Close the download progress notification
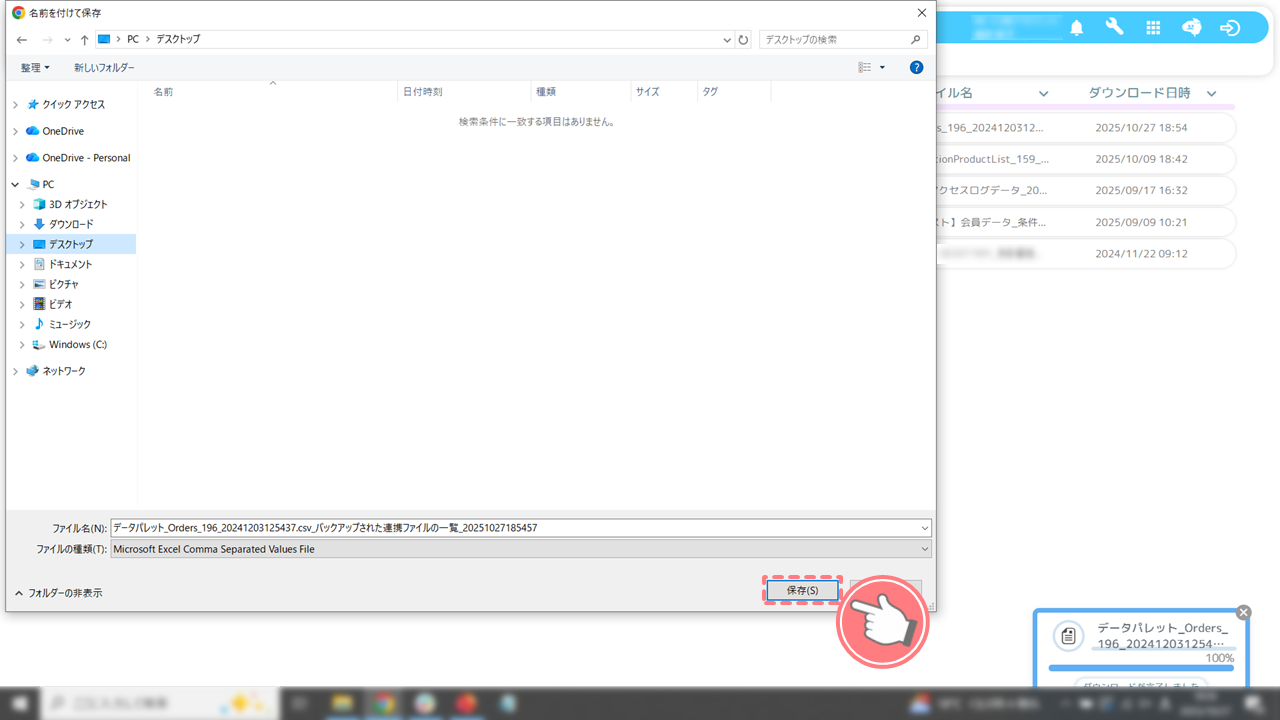Image resolution: width=1280 pixels, height=720 pixels. tap(1243, 612)
